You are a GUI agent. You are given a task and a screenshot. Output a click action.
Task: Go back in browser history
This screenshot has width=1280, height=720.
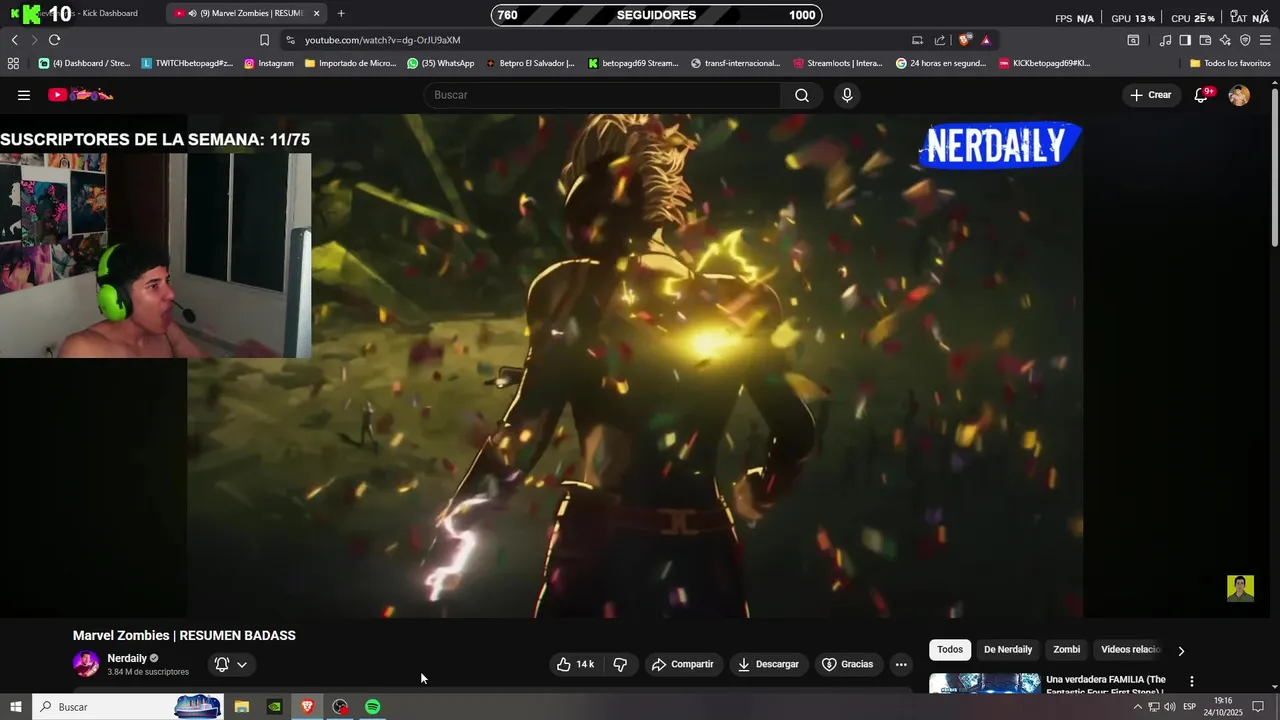pos(14,40)
